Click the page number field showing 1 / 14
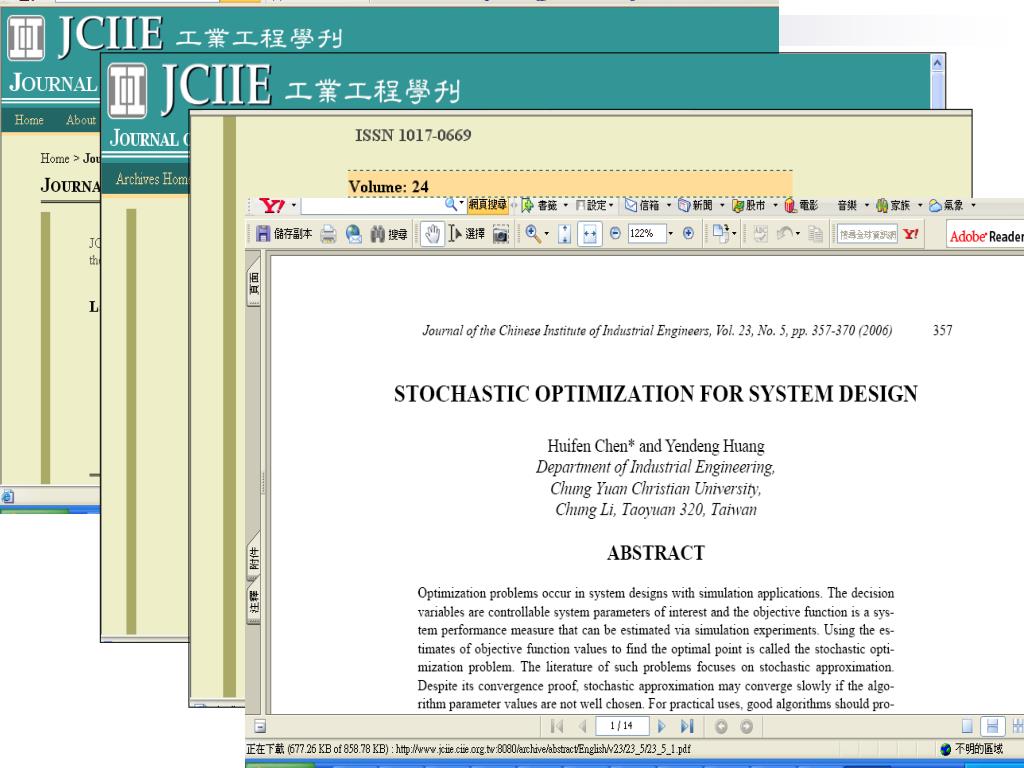 click(x=622, y=726)
